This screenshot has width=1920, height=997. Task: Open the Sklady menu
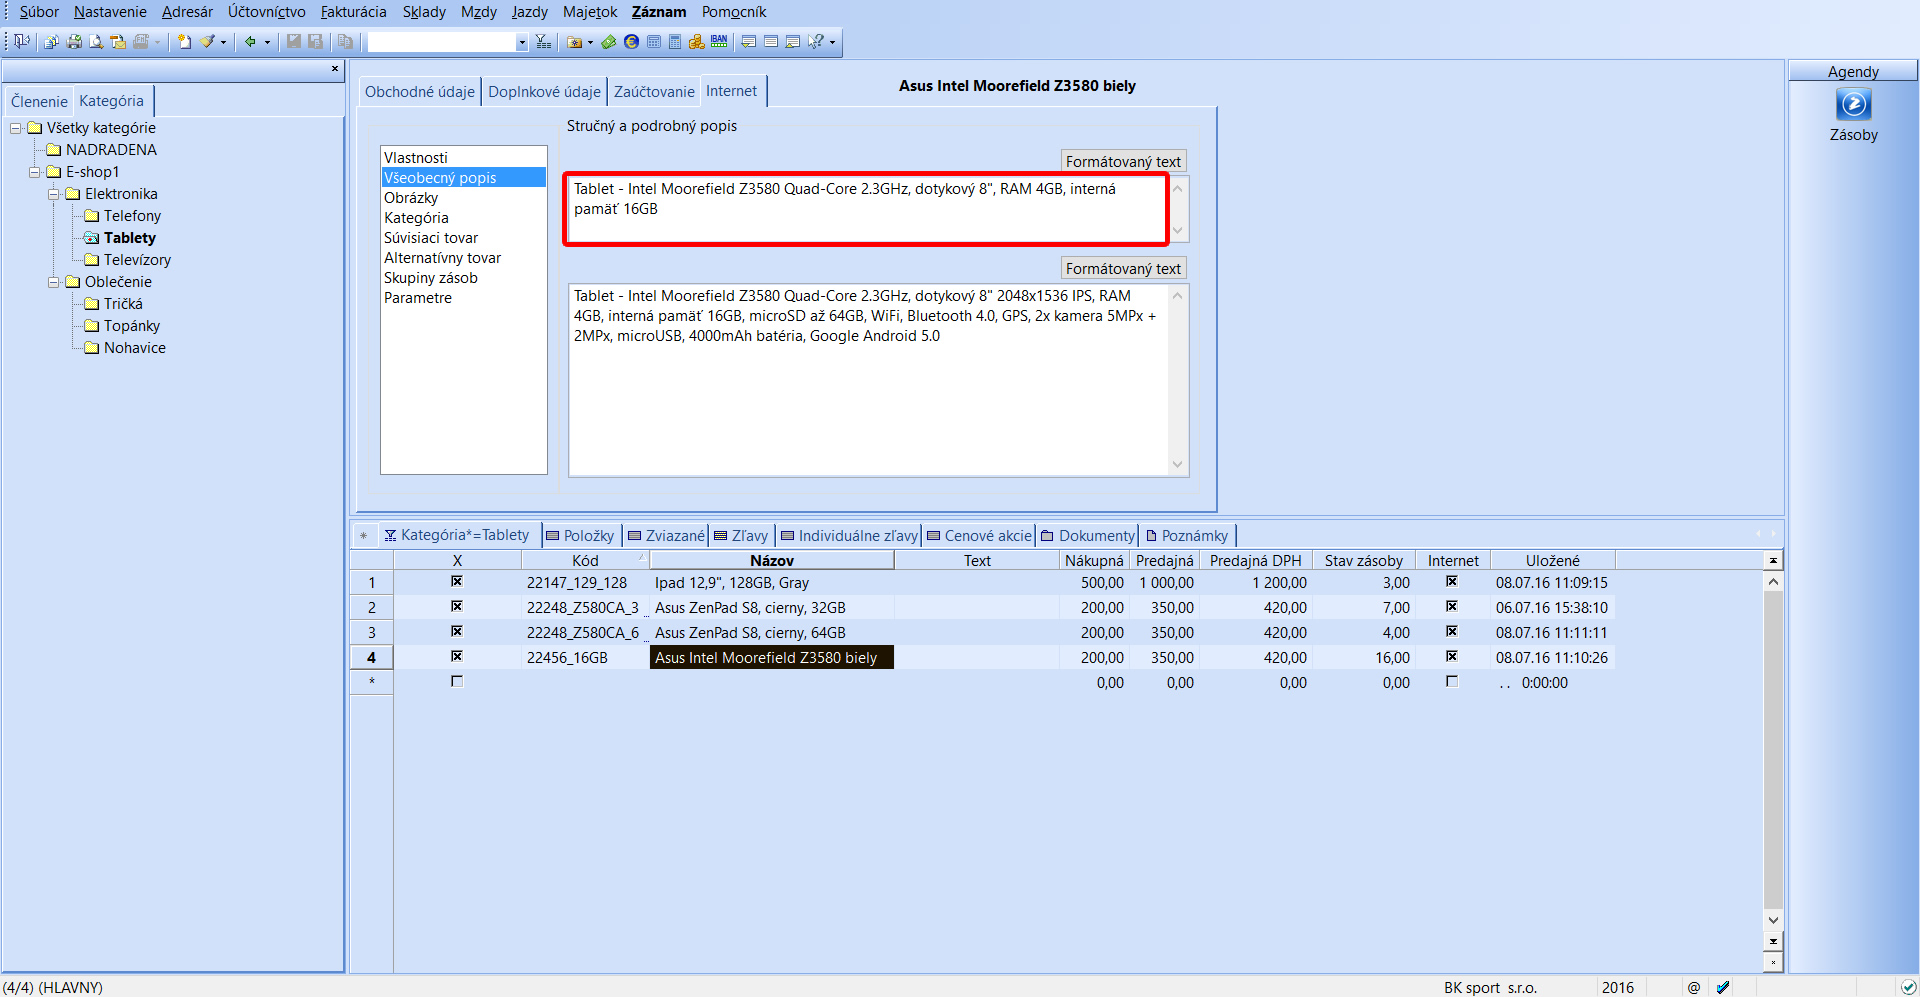[x=424, y=12]
